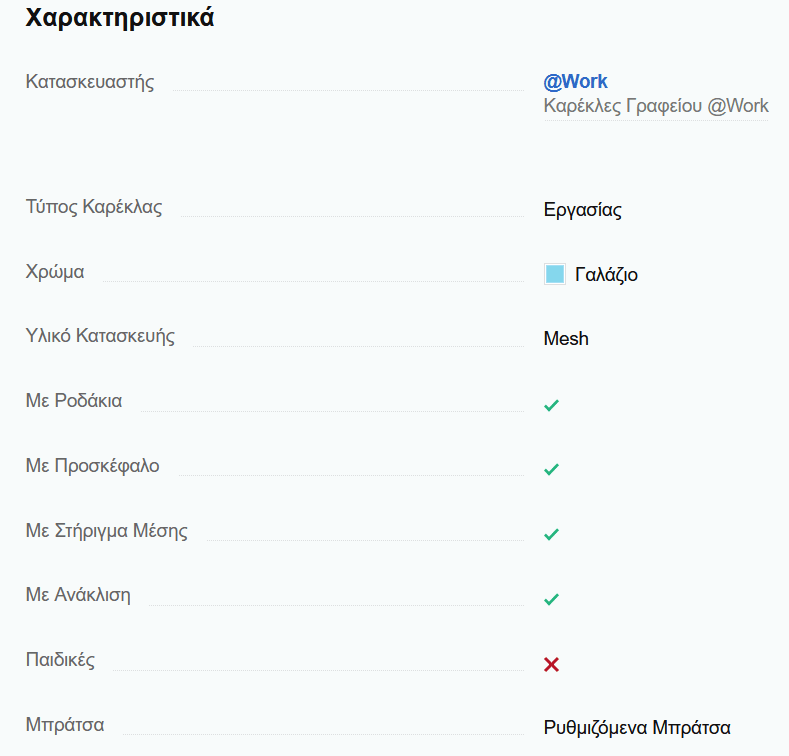The height and width of the screenshot is (756, 789).
Task: Select the Mesh material value
Action: pyautogui.click(x=566, y=339)
